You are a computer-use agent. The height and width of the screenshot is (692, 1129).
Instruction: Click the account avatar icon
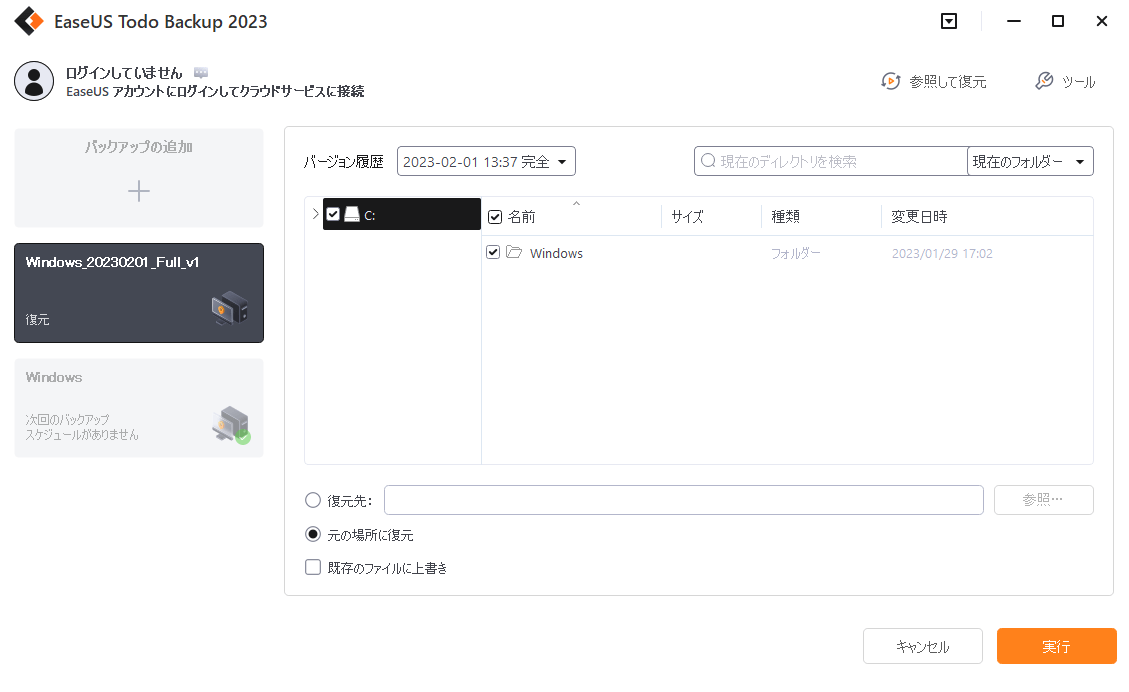click(34, 81)
